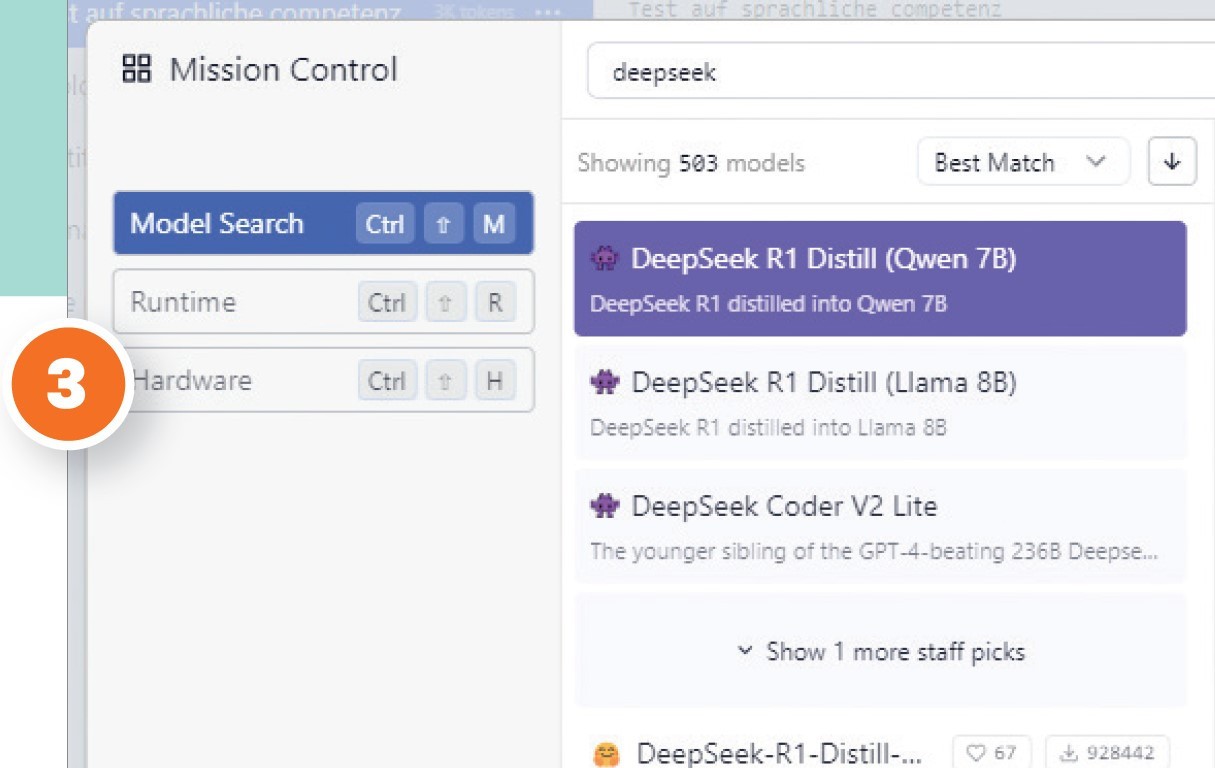Switch to the Runtime tab

[x=323, y=302]
